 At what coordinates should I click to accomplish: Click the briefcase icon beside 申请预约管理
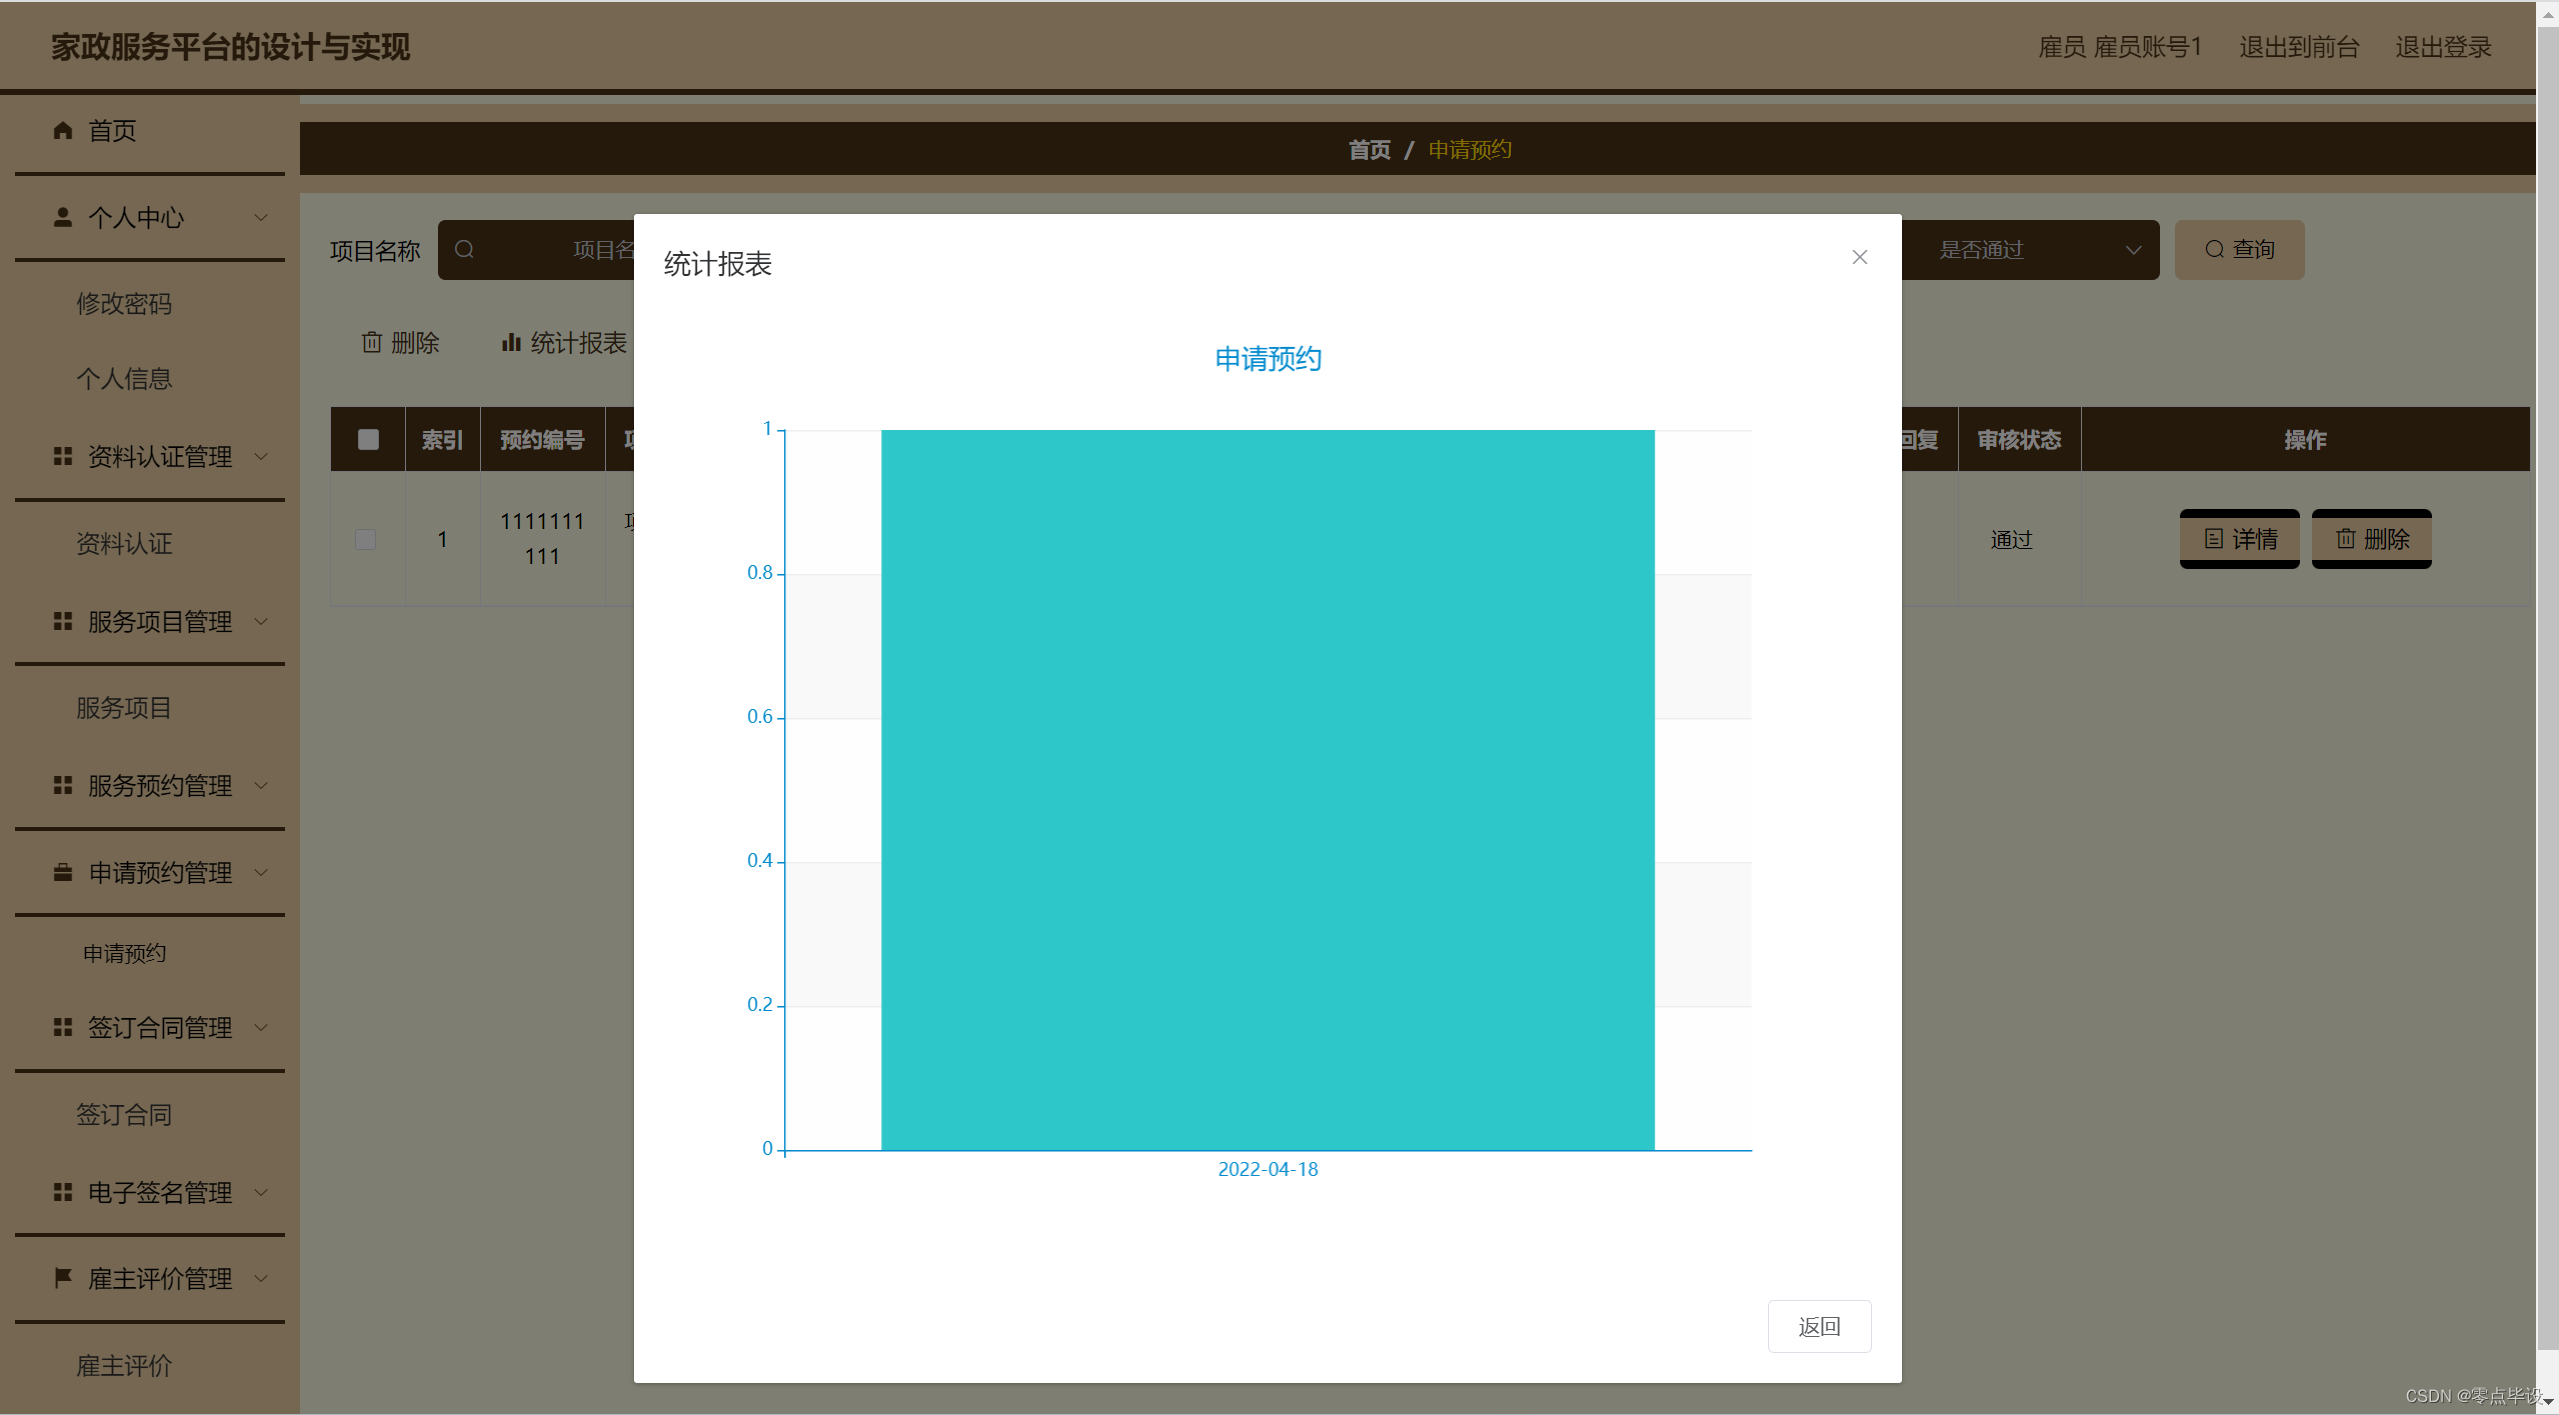tap(63, 872)
